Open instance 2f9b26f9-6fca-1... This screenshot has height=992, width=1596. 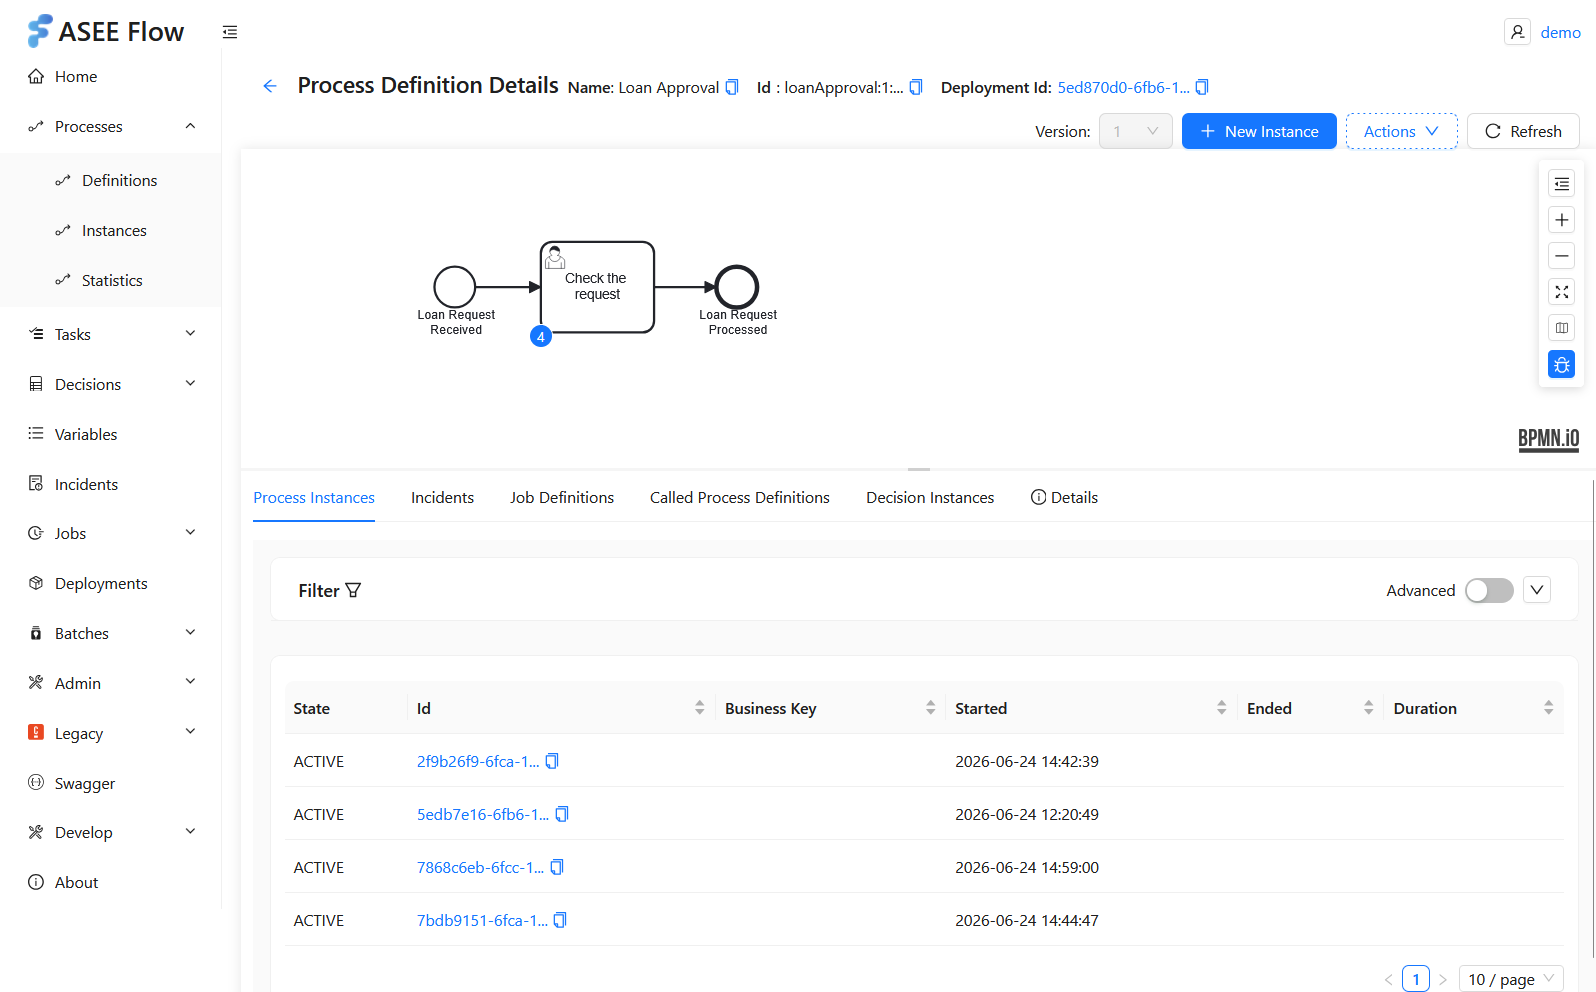pyautogui.click(x=478, y=761)
